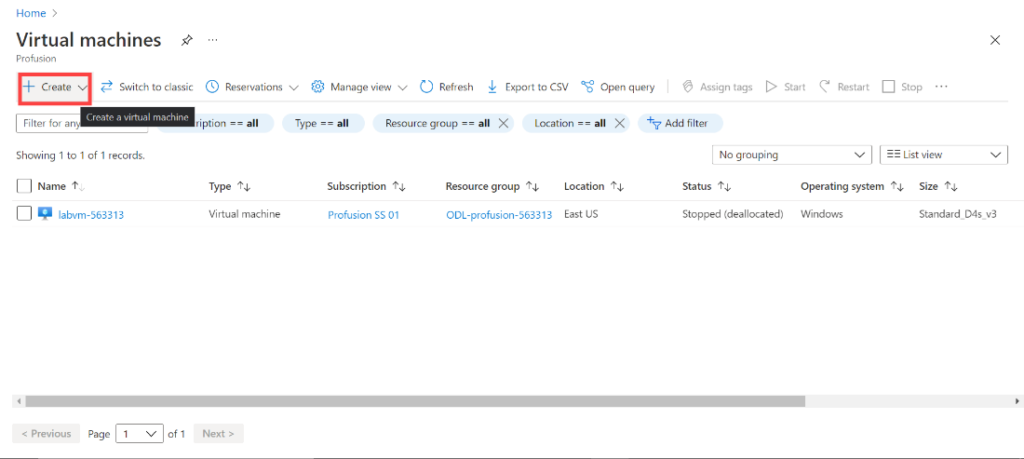
Task: Click the labvm-563313 virtual machine icon
Action: coord(45,214)
